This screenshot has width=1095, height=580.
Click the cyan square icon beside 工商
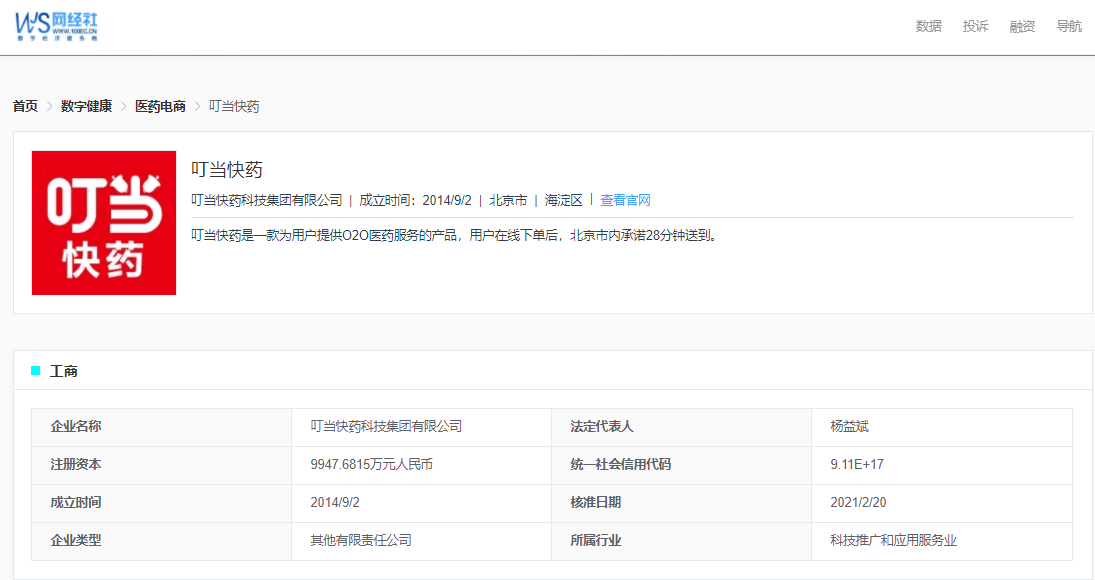36,371
